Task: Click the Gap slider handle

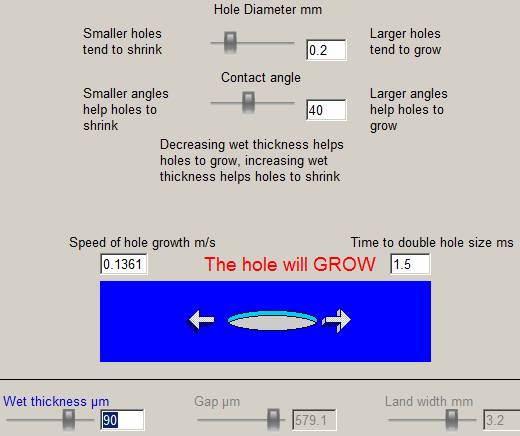Action: 273,420
